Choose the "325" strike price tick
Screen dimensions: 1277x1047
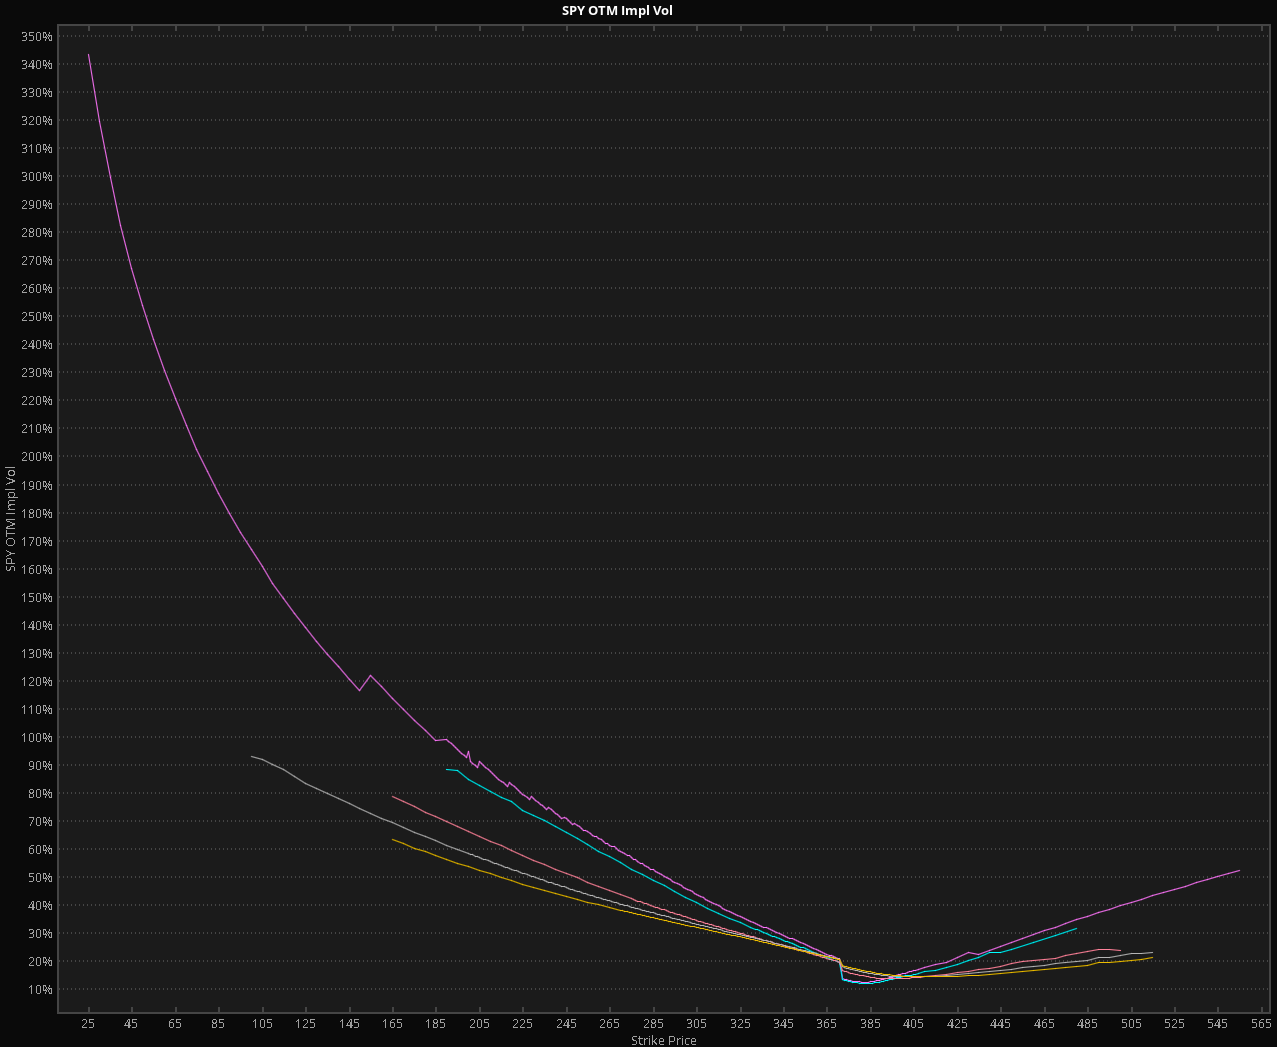coord(741,1025)
